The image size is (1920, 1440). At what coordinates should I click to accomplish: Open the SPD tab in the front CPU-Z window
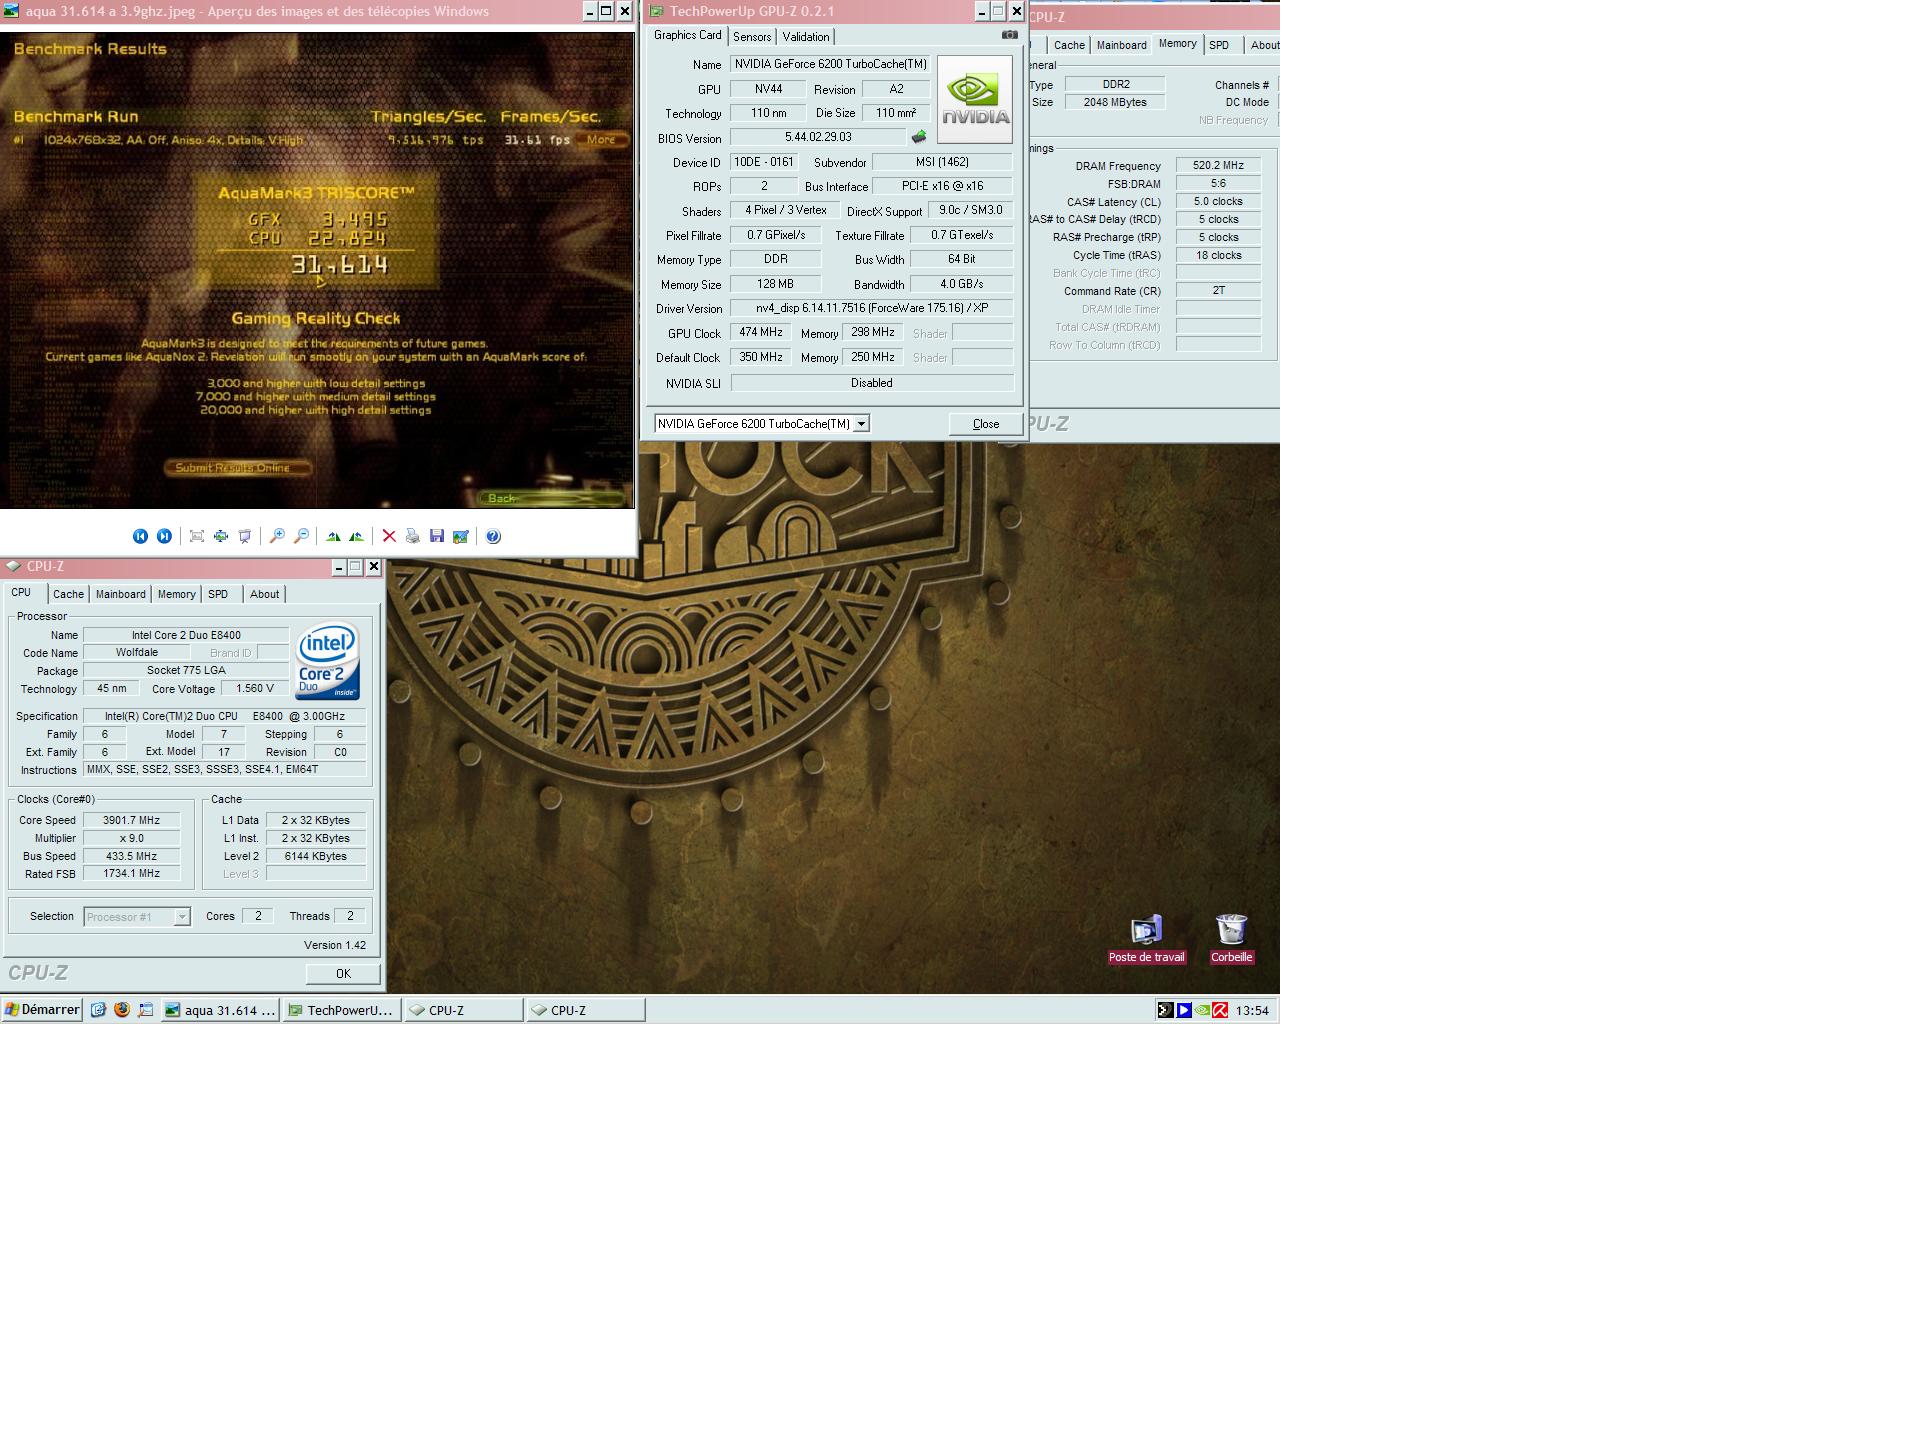(x=218, y=594)
